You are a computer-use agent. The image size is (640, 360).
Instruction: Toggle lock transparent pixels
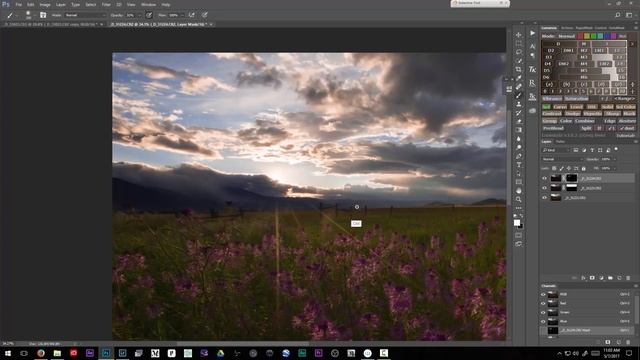554,168
